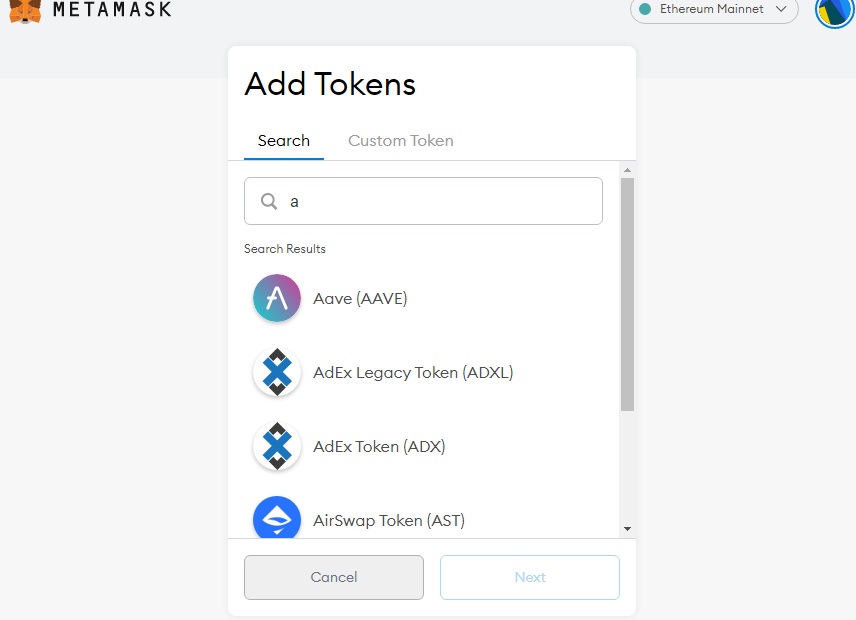Click the magnifier search icon
This screenshot has height=620, width=856.
click(x=269, y=201)
